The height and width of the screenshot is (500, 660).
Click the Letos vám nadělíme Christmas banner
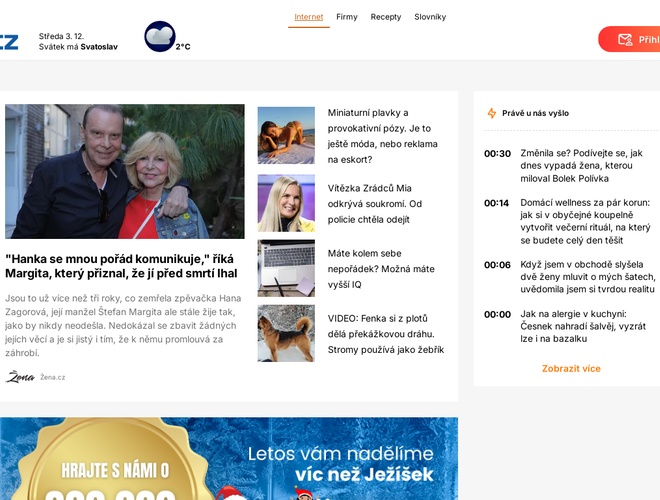click(229, 458)
